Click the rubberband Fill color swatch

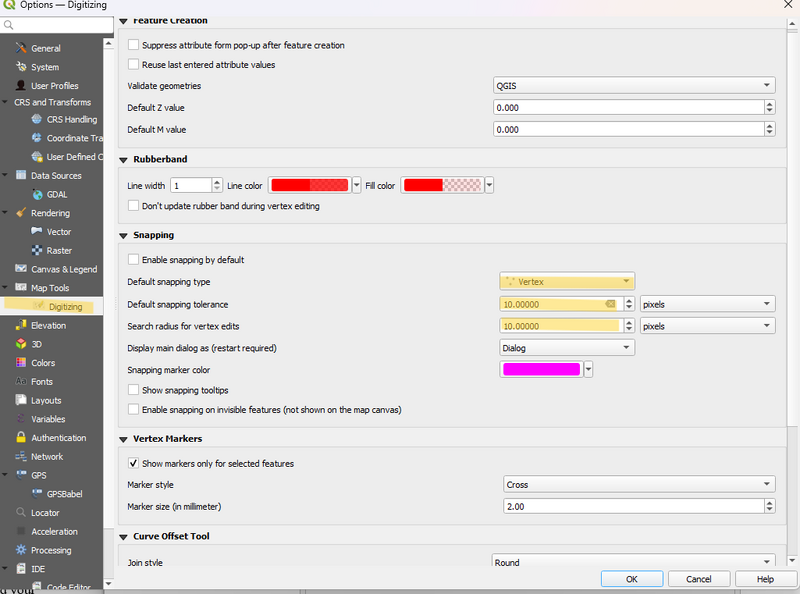pos(442,185)
